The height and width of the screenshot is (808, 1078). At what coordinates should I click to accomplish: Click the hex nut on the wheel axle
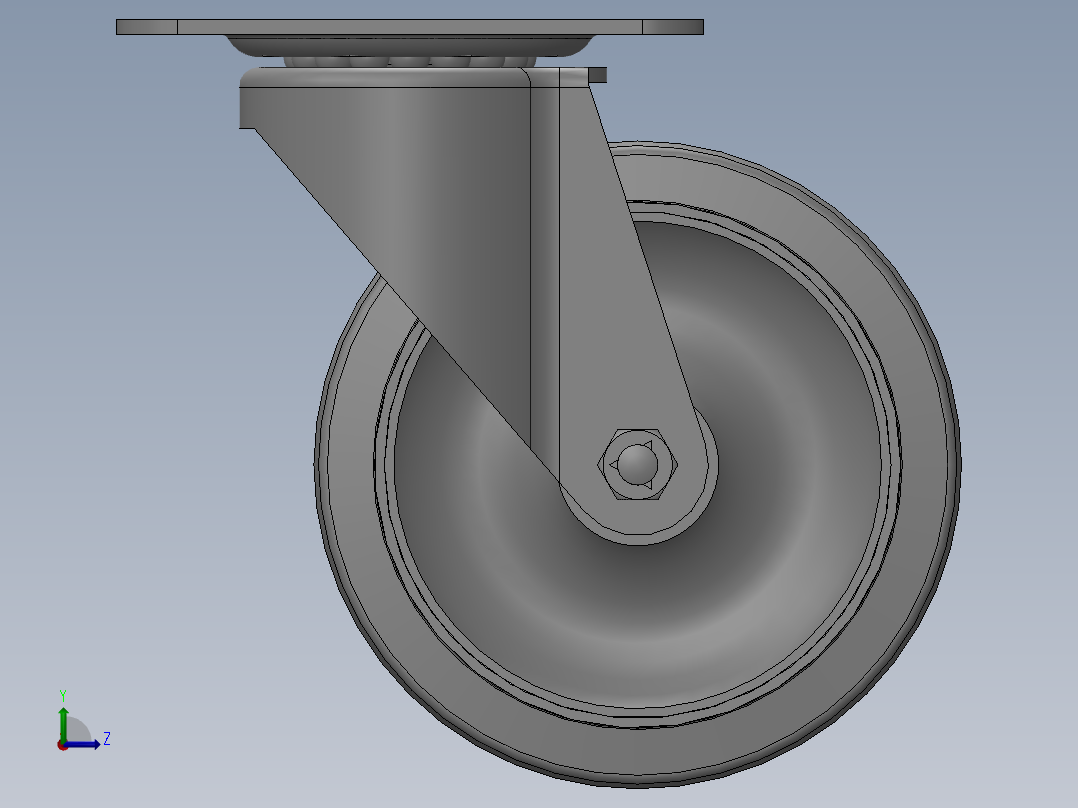point(637,464)
